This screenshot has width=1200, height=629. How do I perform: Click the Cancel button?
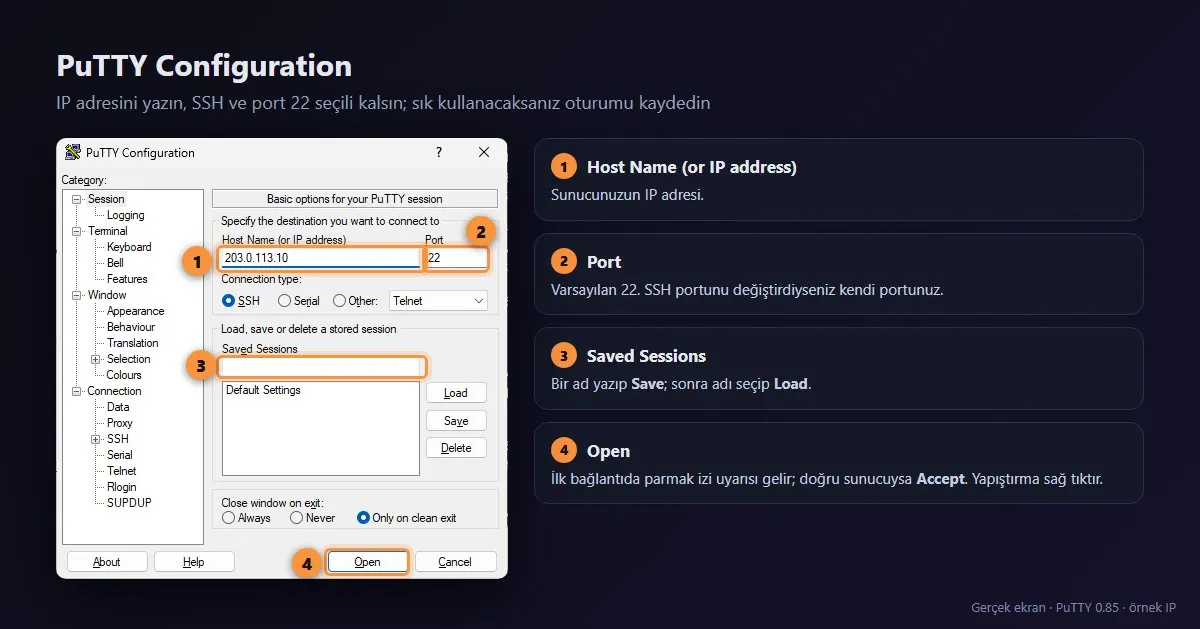[x=455, y=562]
